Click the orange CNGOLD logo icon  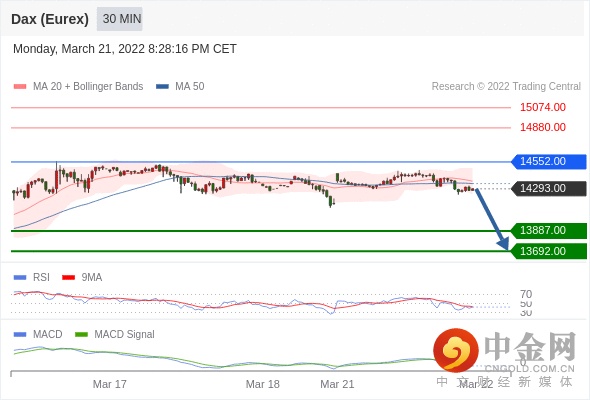(x=456, y=351)
